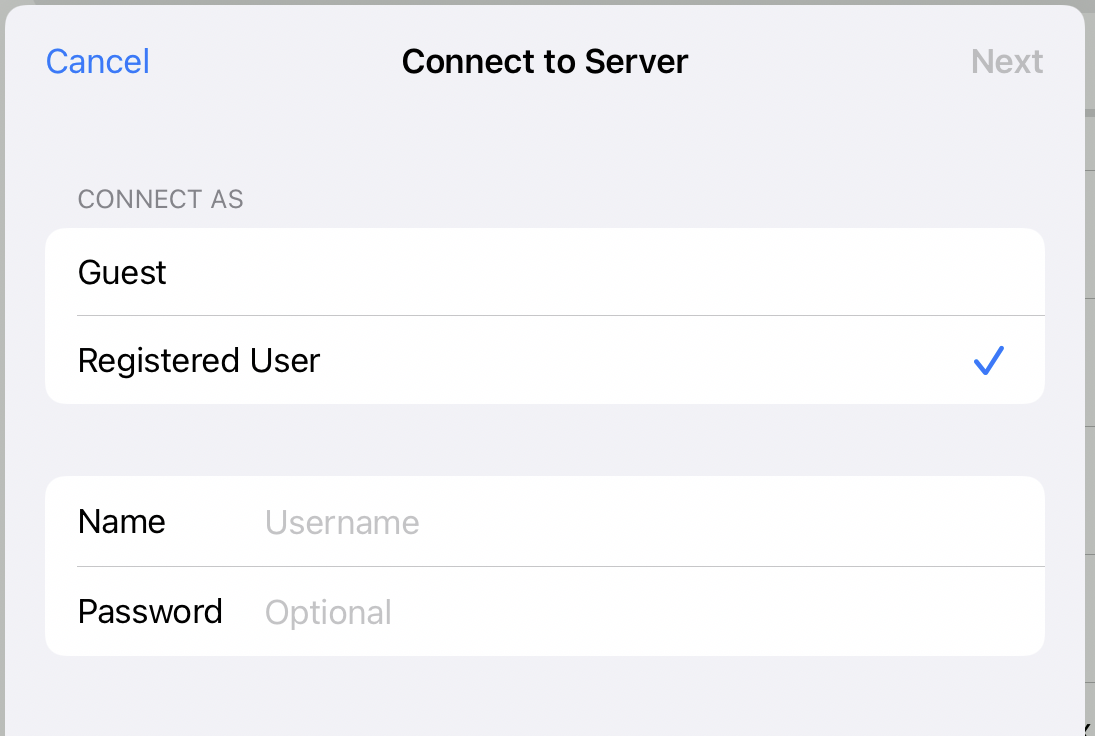1095x736 pixels.
Task: Tap Registered User row to confirm selection
Action: pos(400,360)
